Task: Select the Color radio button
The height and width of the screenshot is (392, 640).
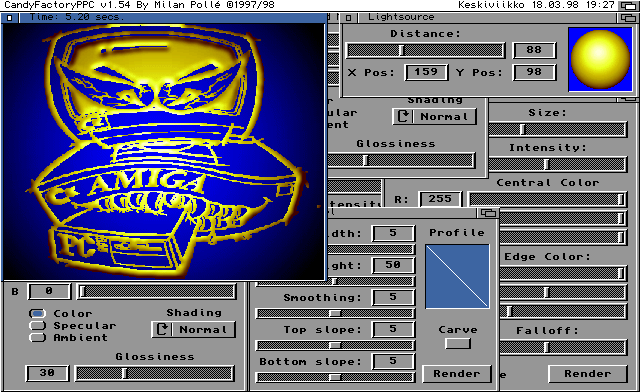Action: 37,313
